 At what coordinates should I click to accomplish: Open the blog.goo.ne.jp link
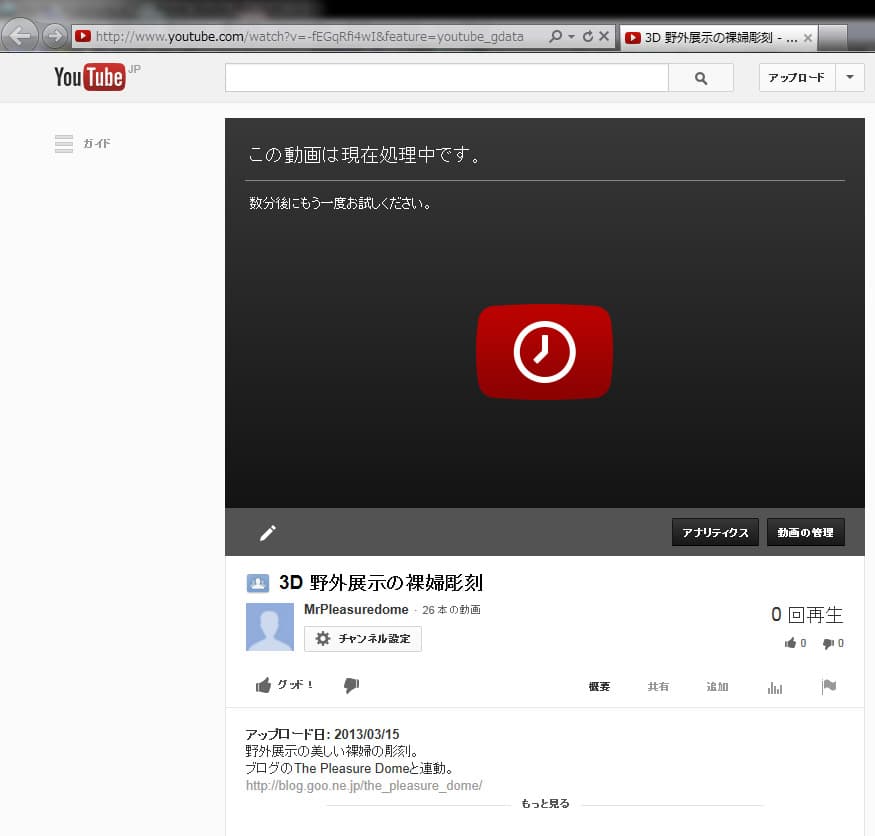click(x=364, y=786)
